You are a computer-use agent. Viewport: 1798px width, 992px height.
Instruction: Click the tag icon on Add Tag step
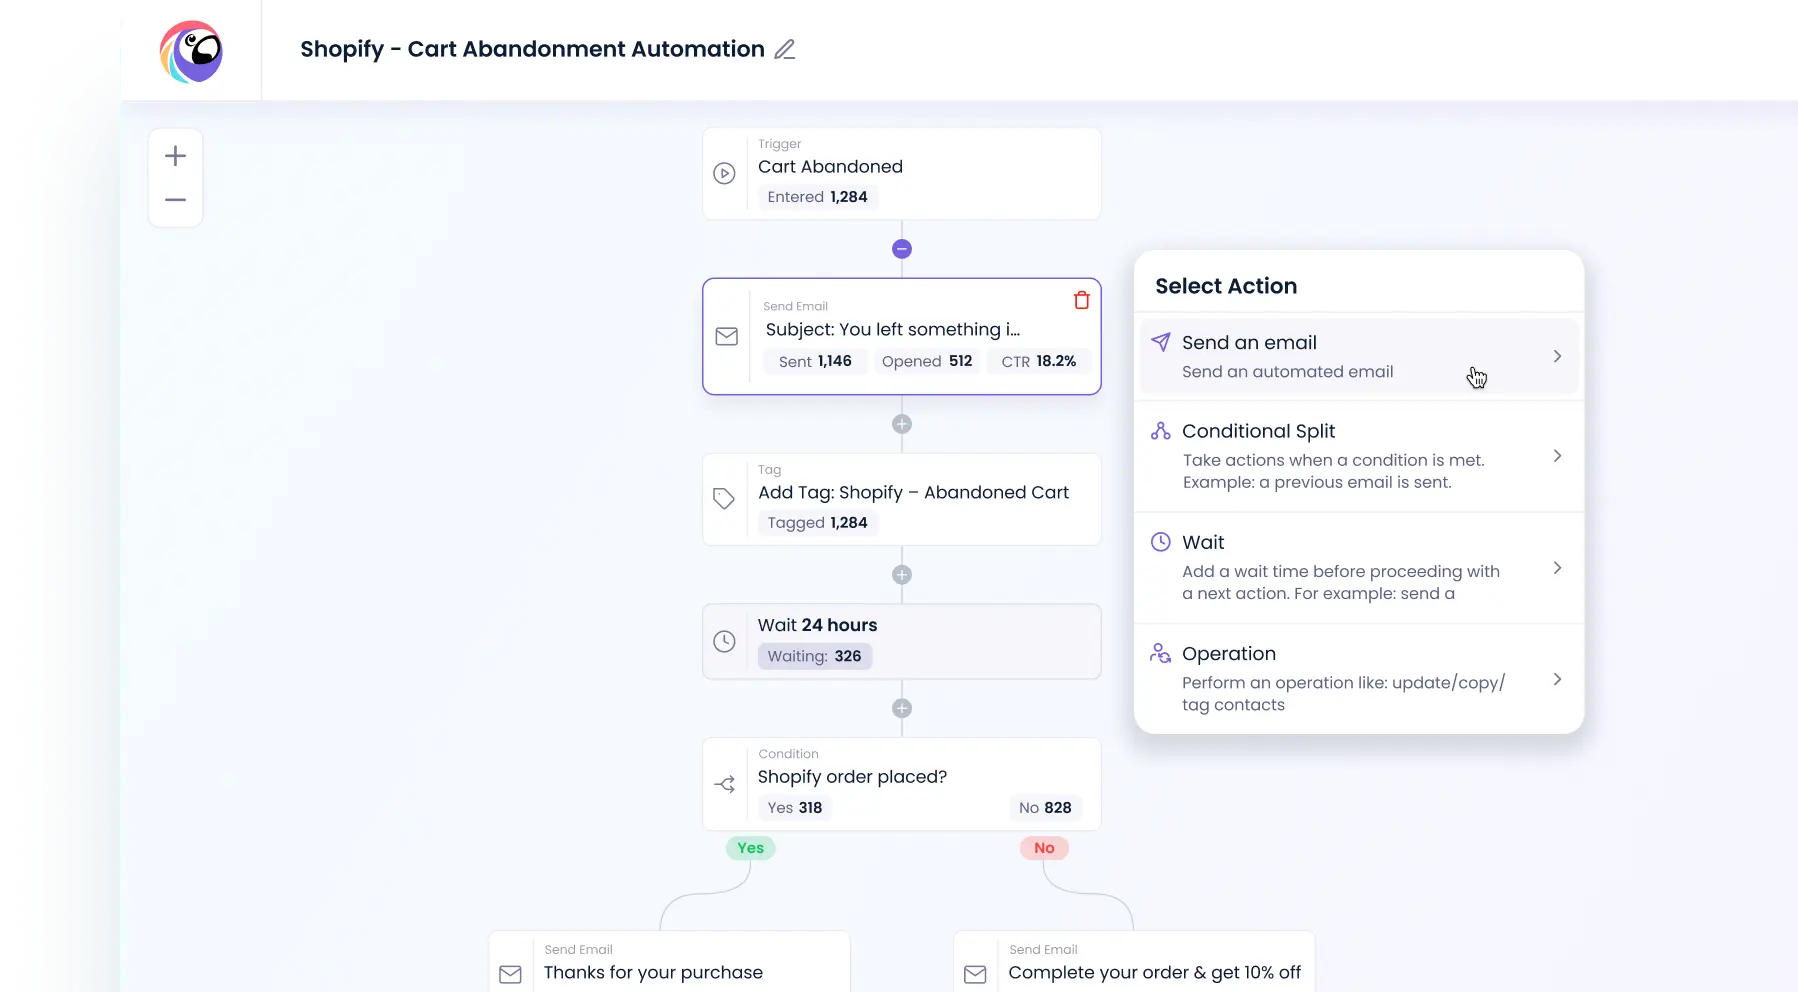pyautogui.click(x=724, y=498)
